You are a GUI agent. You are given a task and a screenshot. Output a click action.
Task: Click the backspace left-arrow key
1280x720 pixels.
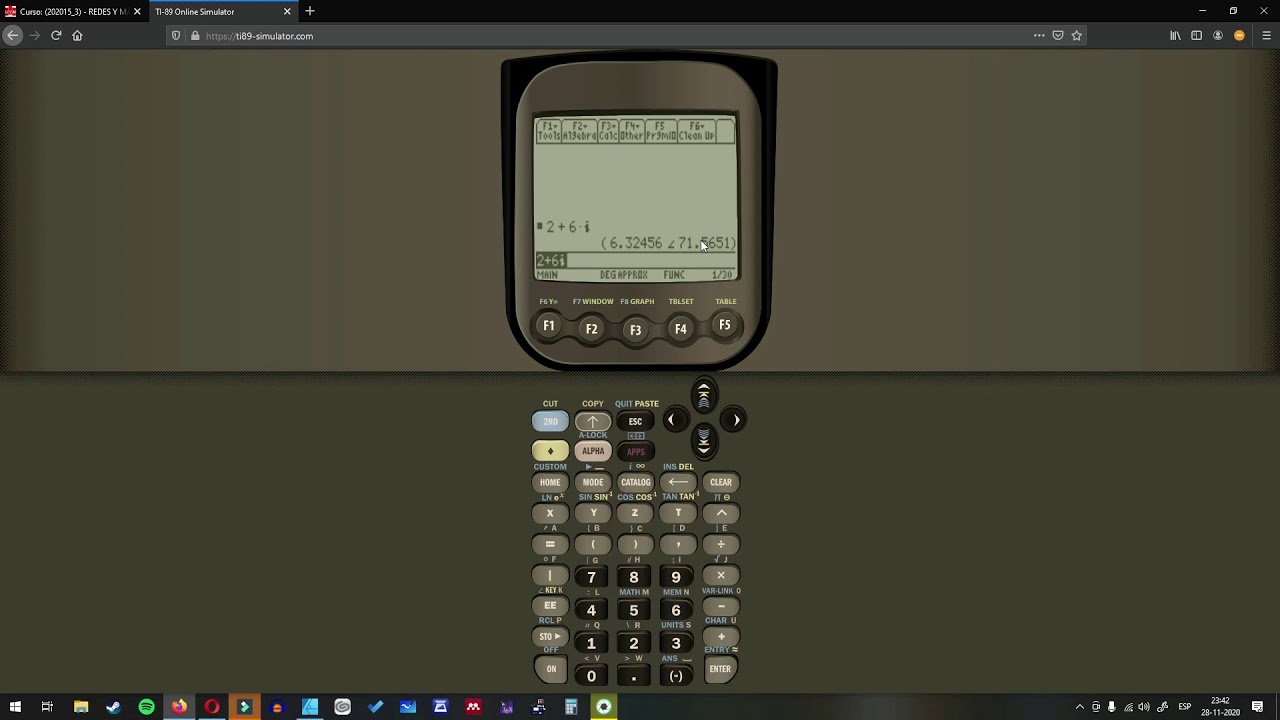point(678,482)
